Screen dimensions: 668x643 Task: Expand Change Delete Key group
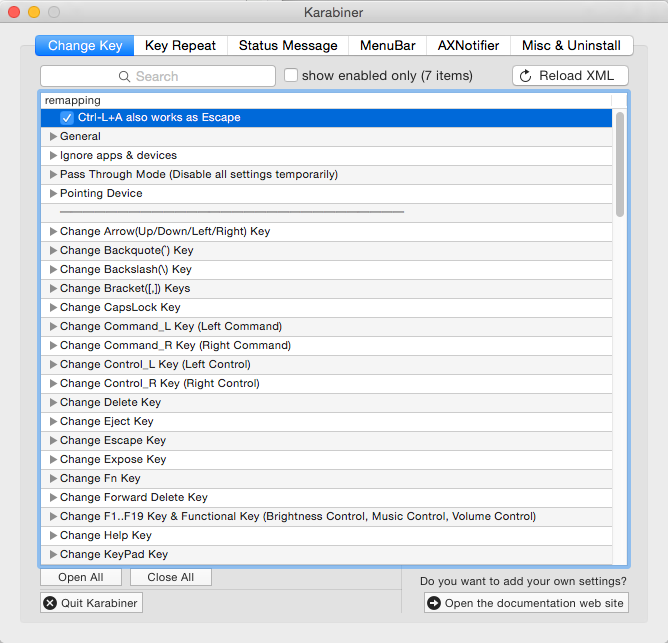click(x=53, y=402)
